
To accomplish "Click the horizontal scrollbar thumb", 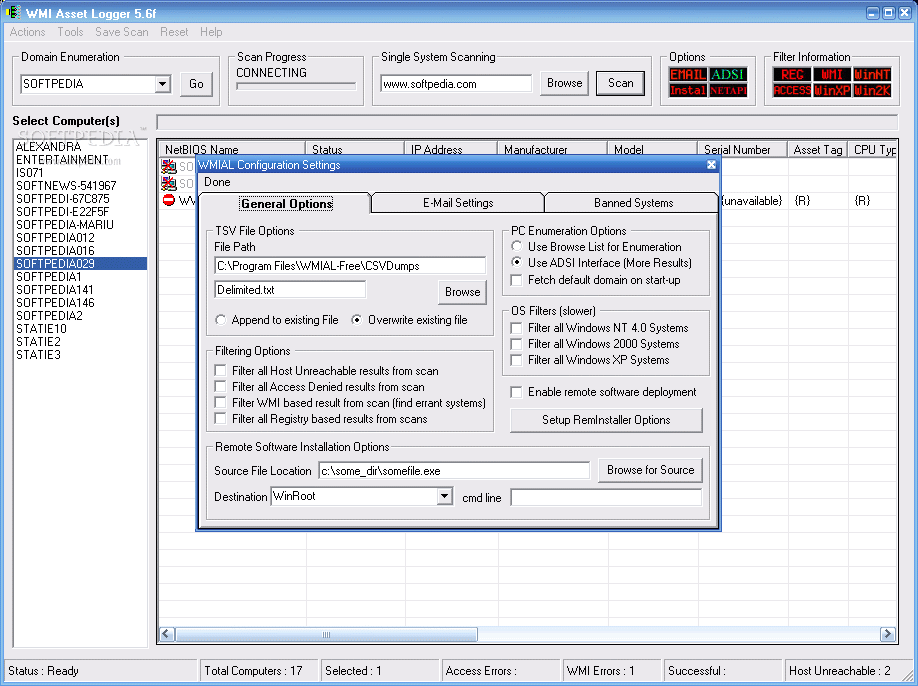I will click(x=326, y=634).
